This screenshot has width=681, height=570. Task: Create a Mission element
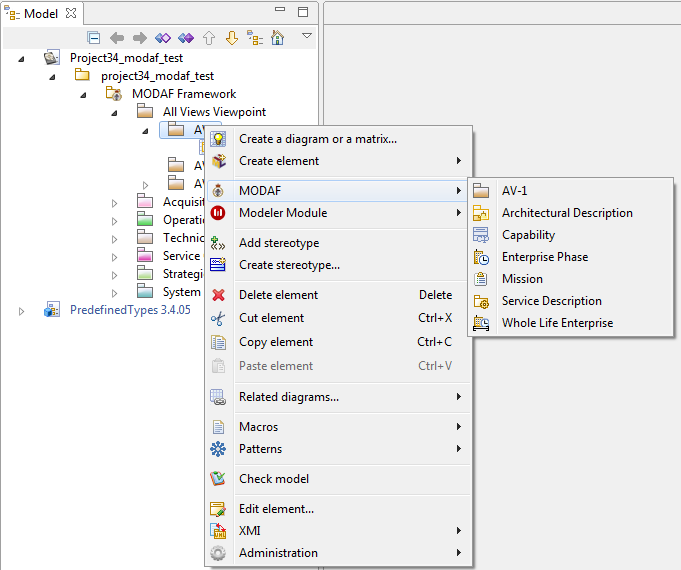pyautogui.click(x=571, y=279)
